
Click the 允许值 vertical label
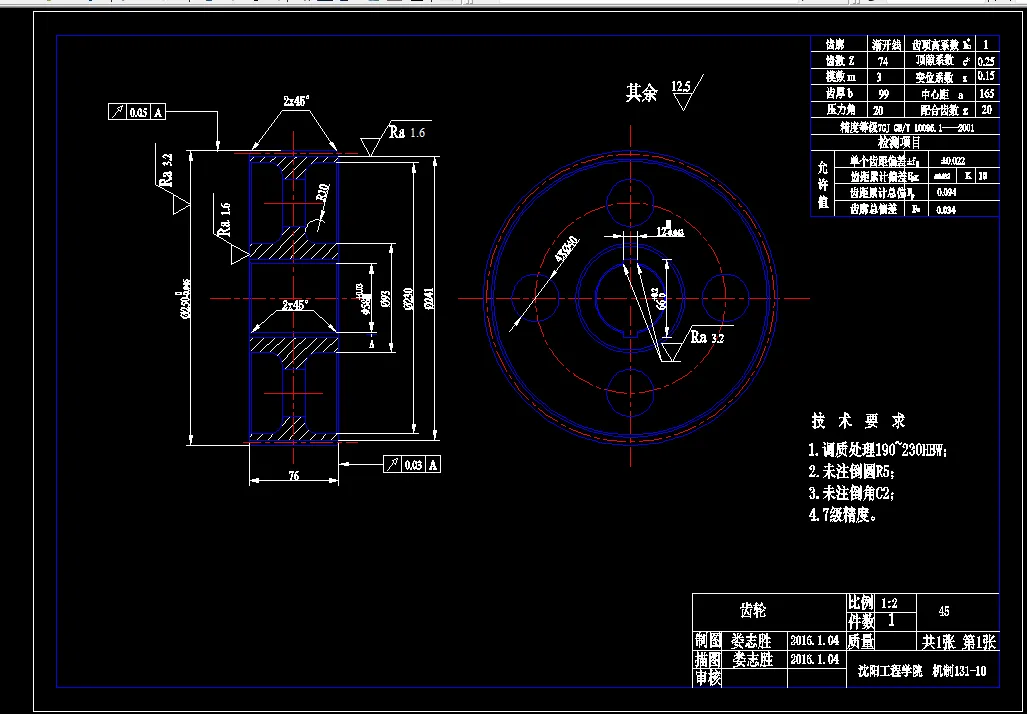tap(823, 185)
